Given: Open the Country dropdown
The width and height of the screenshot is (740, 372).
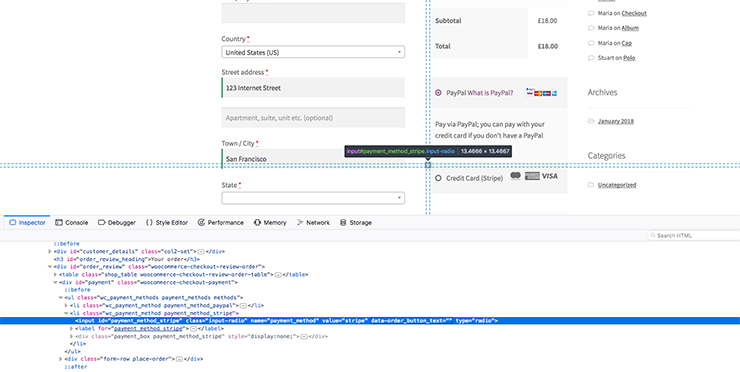Looking at the screenshot, I should [313, 52].
